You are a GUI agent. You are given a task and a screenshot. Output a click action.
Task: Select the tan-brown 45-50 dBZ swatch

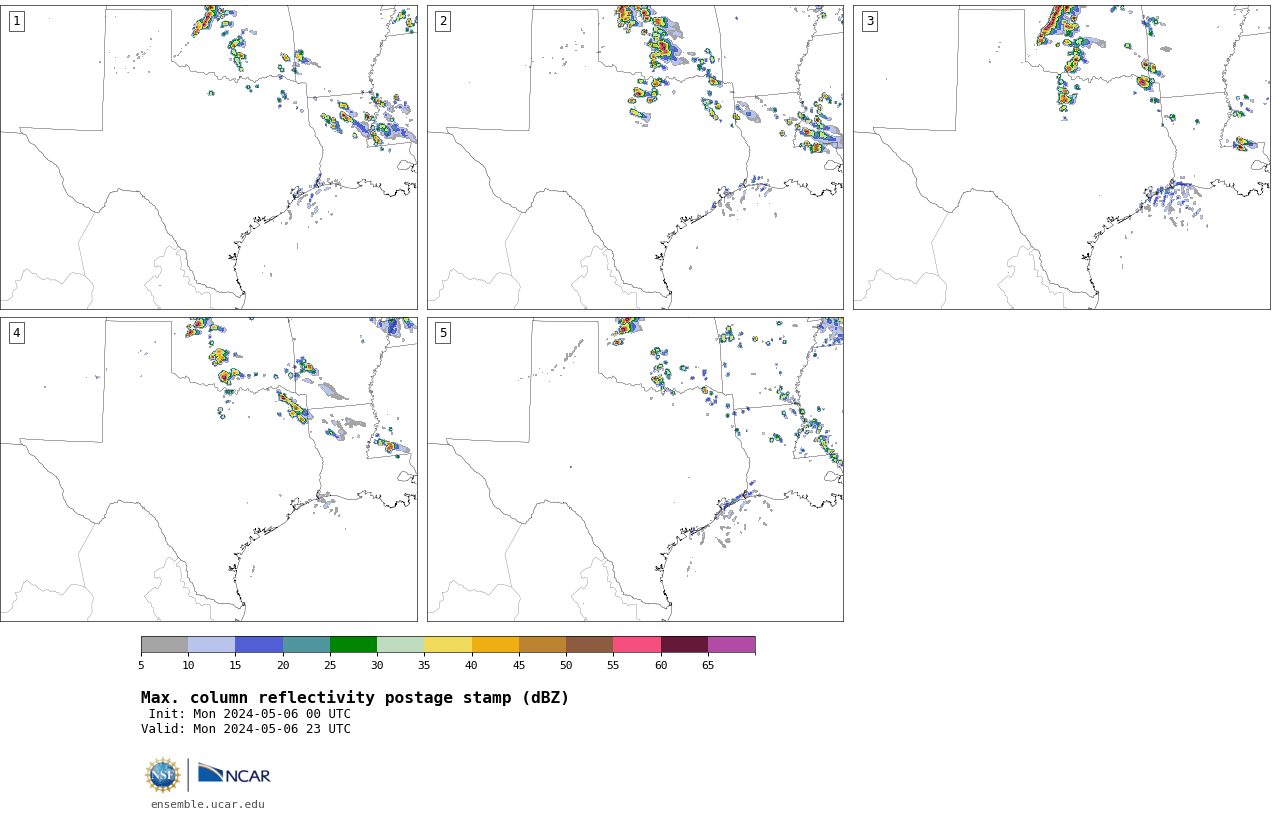click(x=542, y=645)
